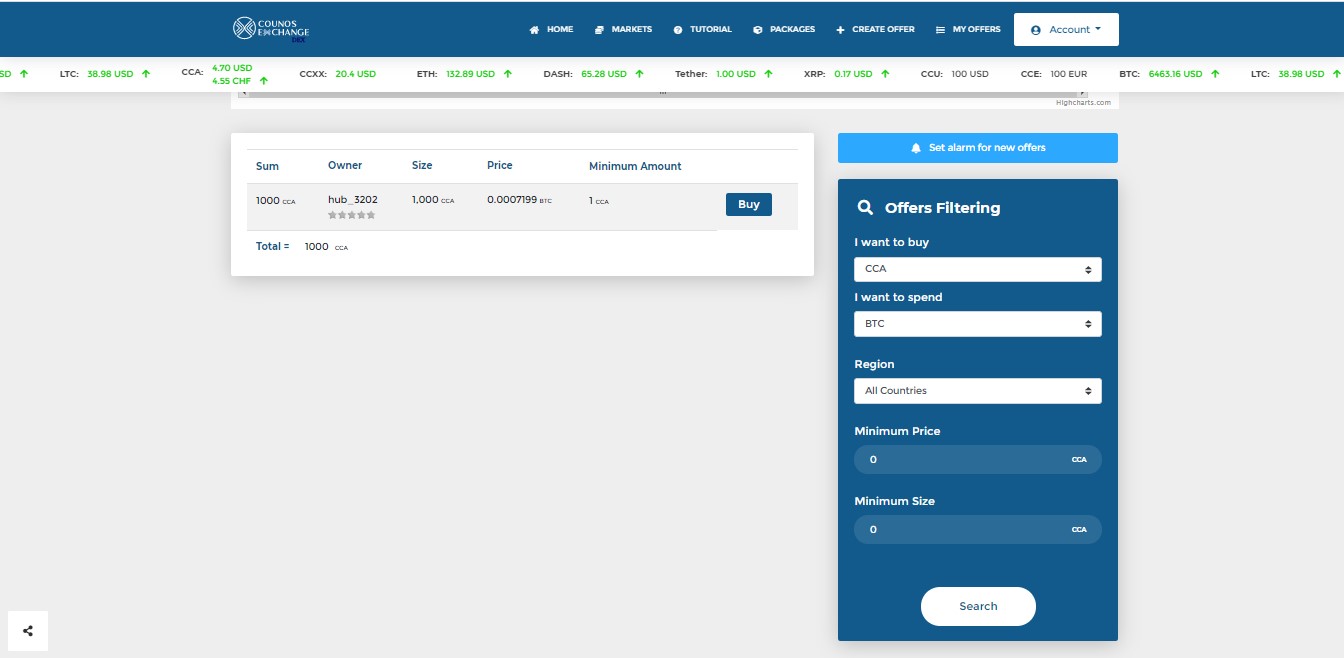This screenshot has height=658, width=1344.
Task: Click the Size column header
Action: point(422,165)
